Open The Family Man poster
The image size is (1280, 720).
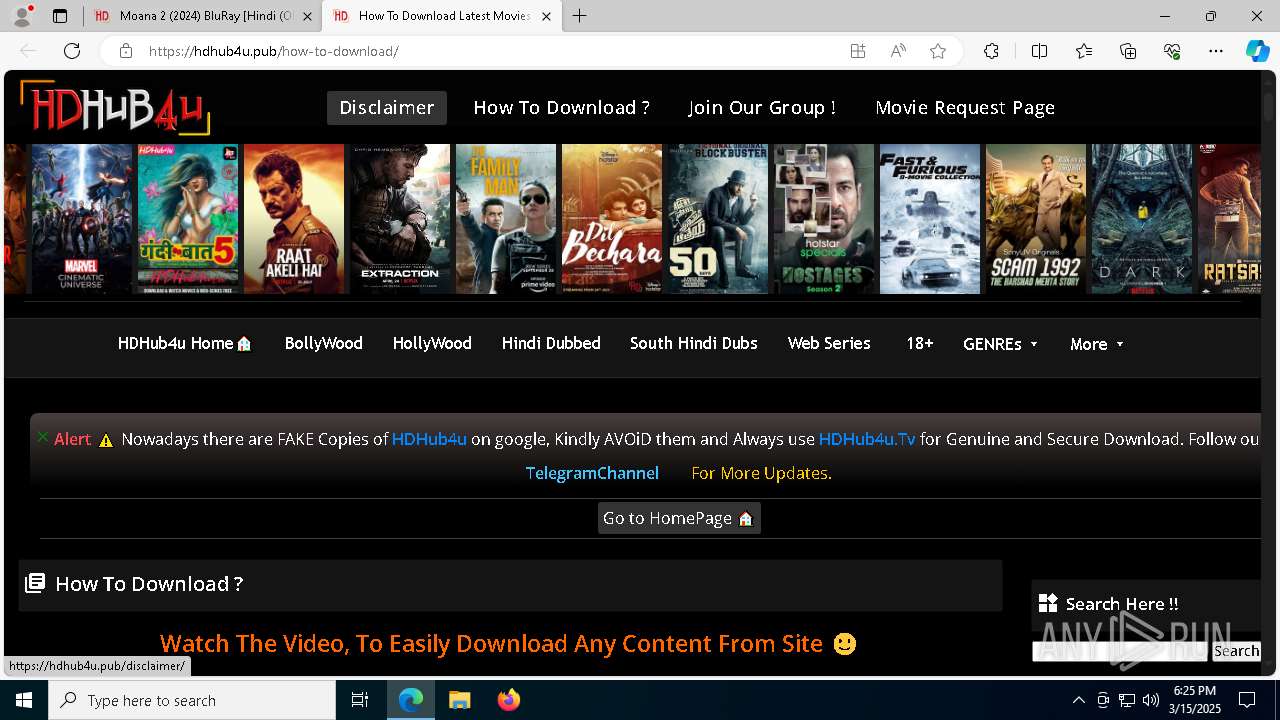click(x=506, y=219)
